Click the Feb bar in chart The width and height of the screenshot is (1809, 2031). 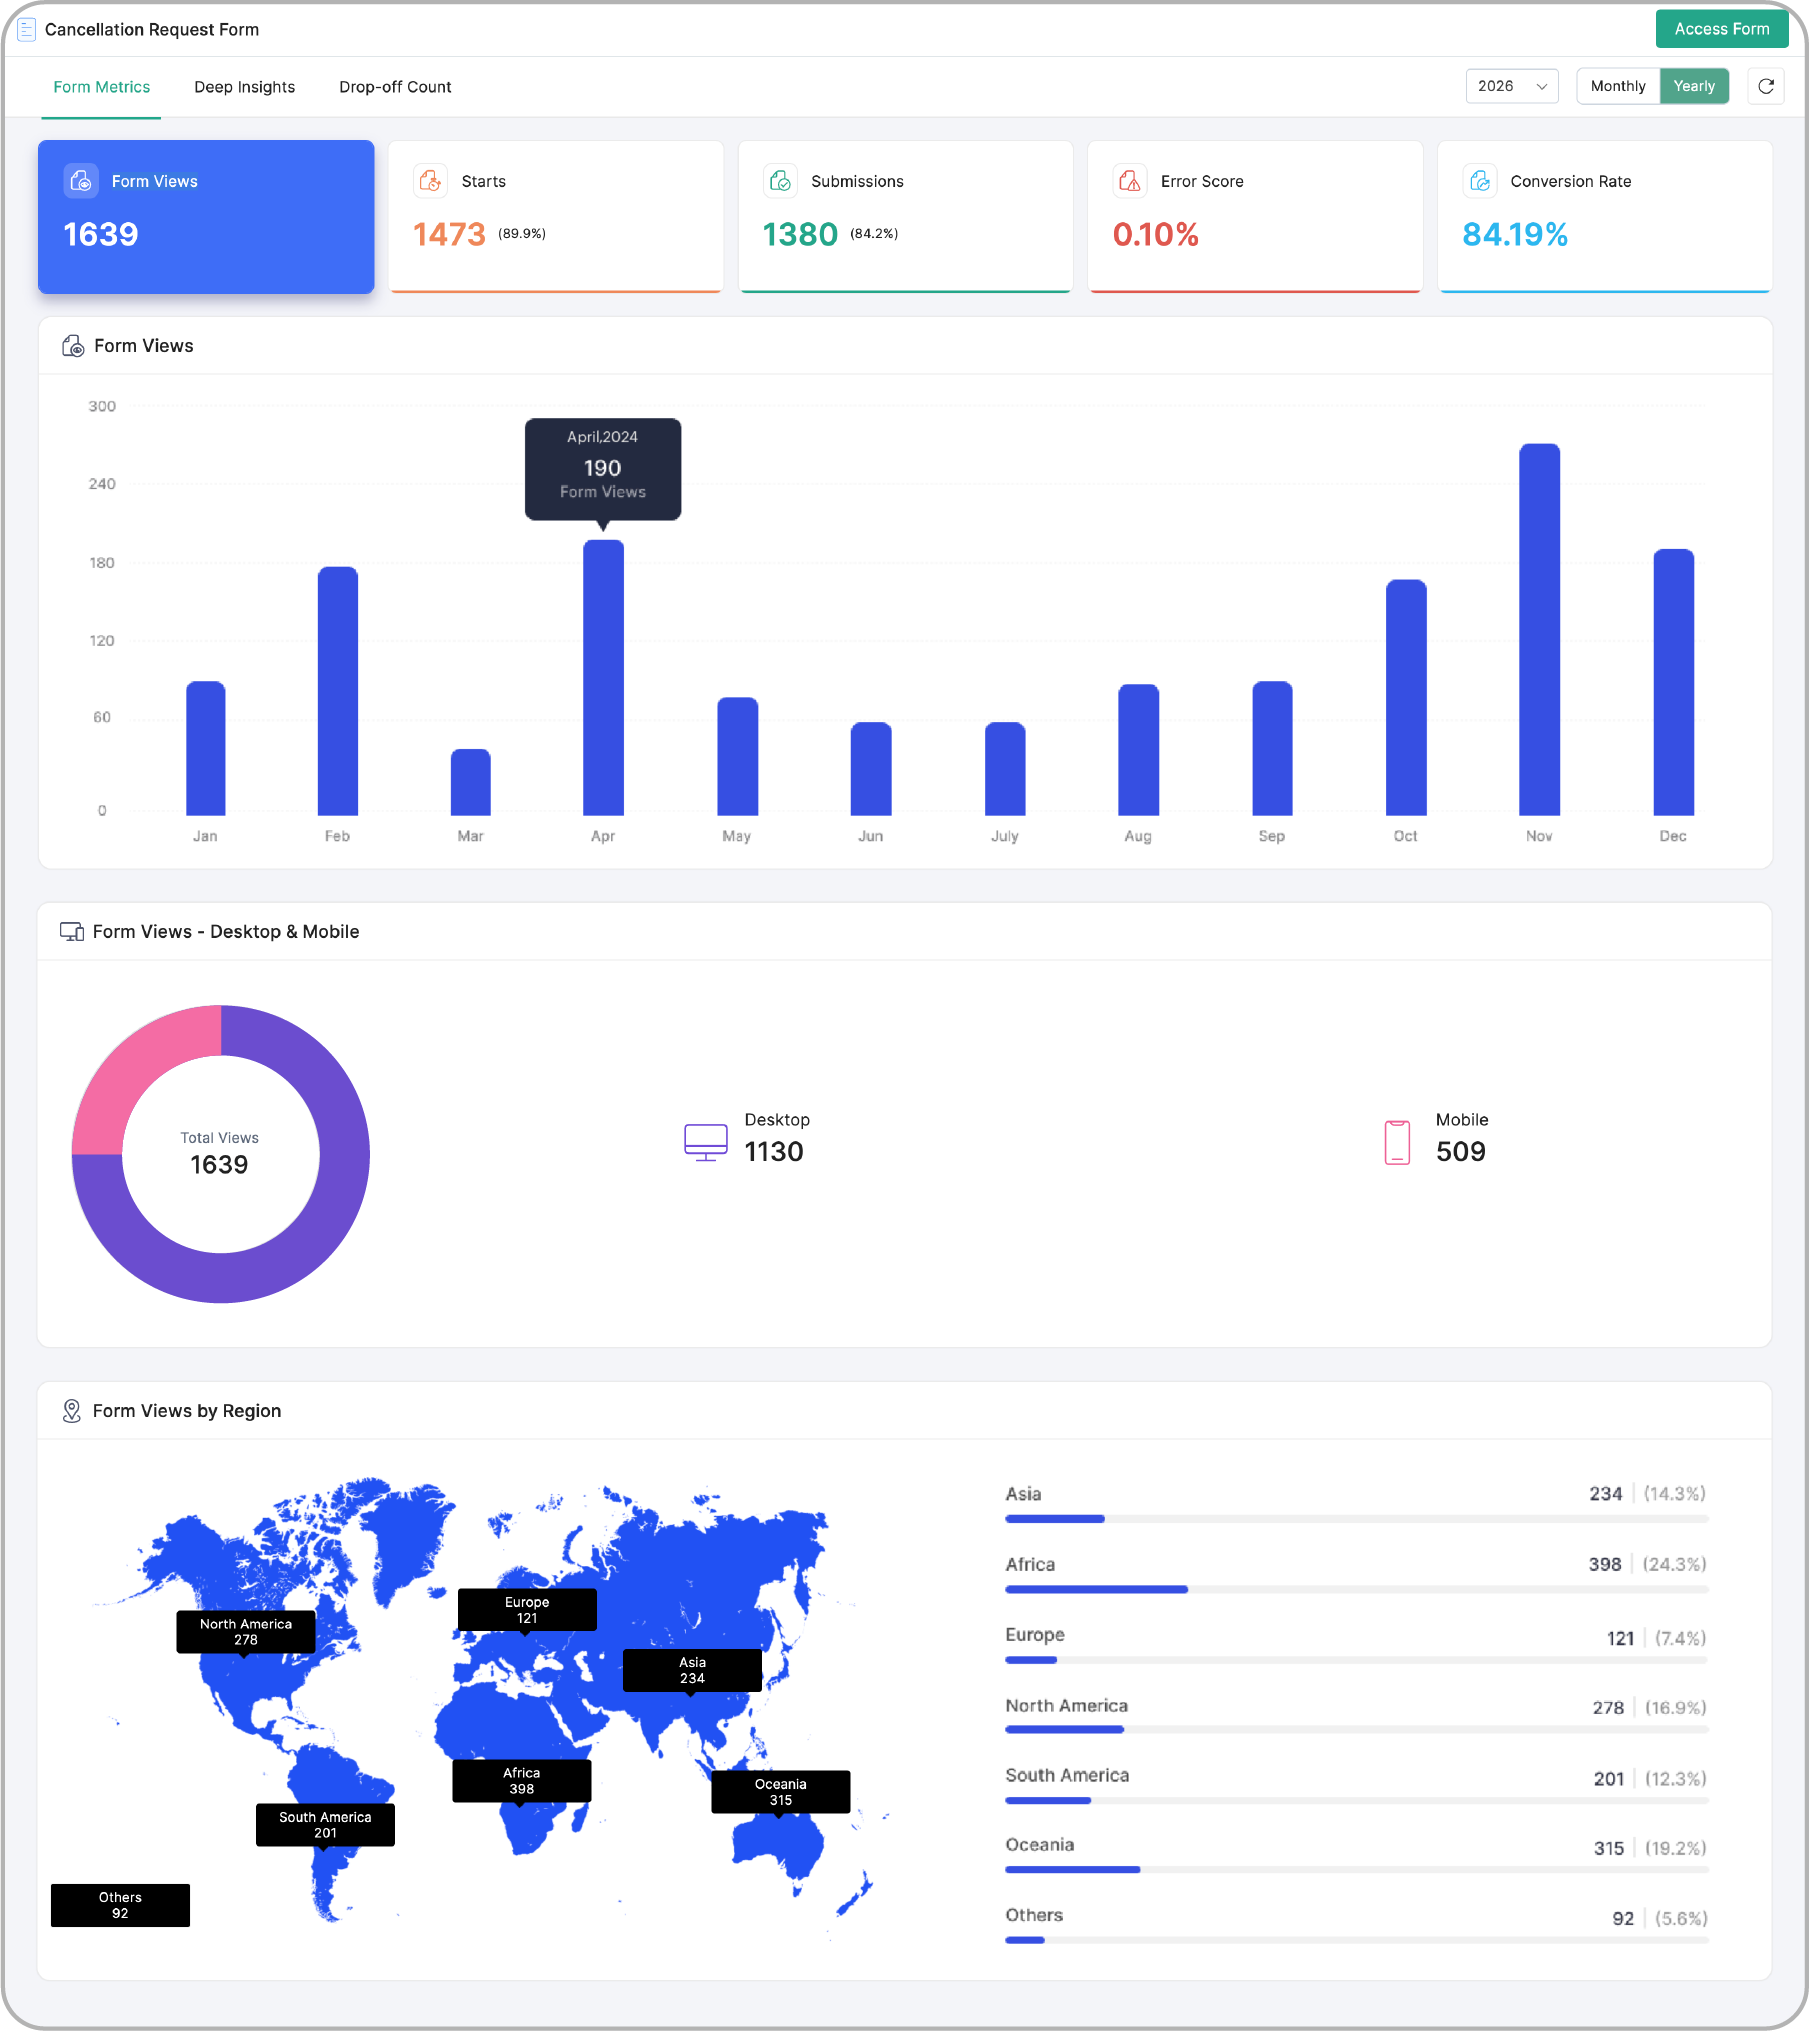[338, 691]
